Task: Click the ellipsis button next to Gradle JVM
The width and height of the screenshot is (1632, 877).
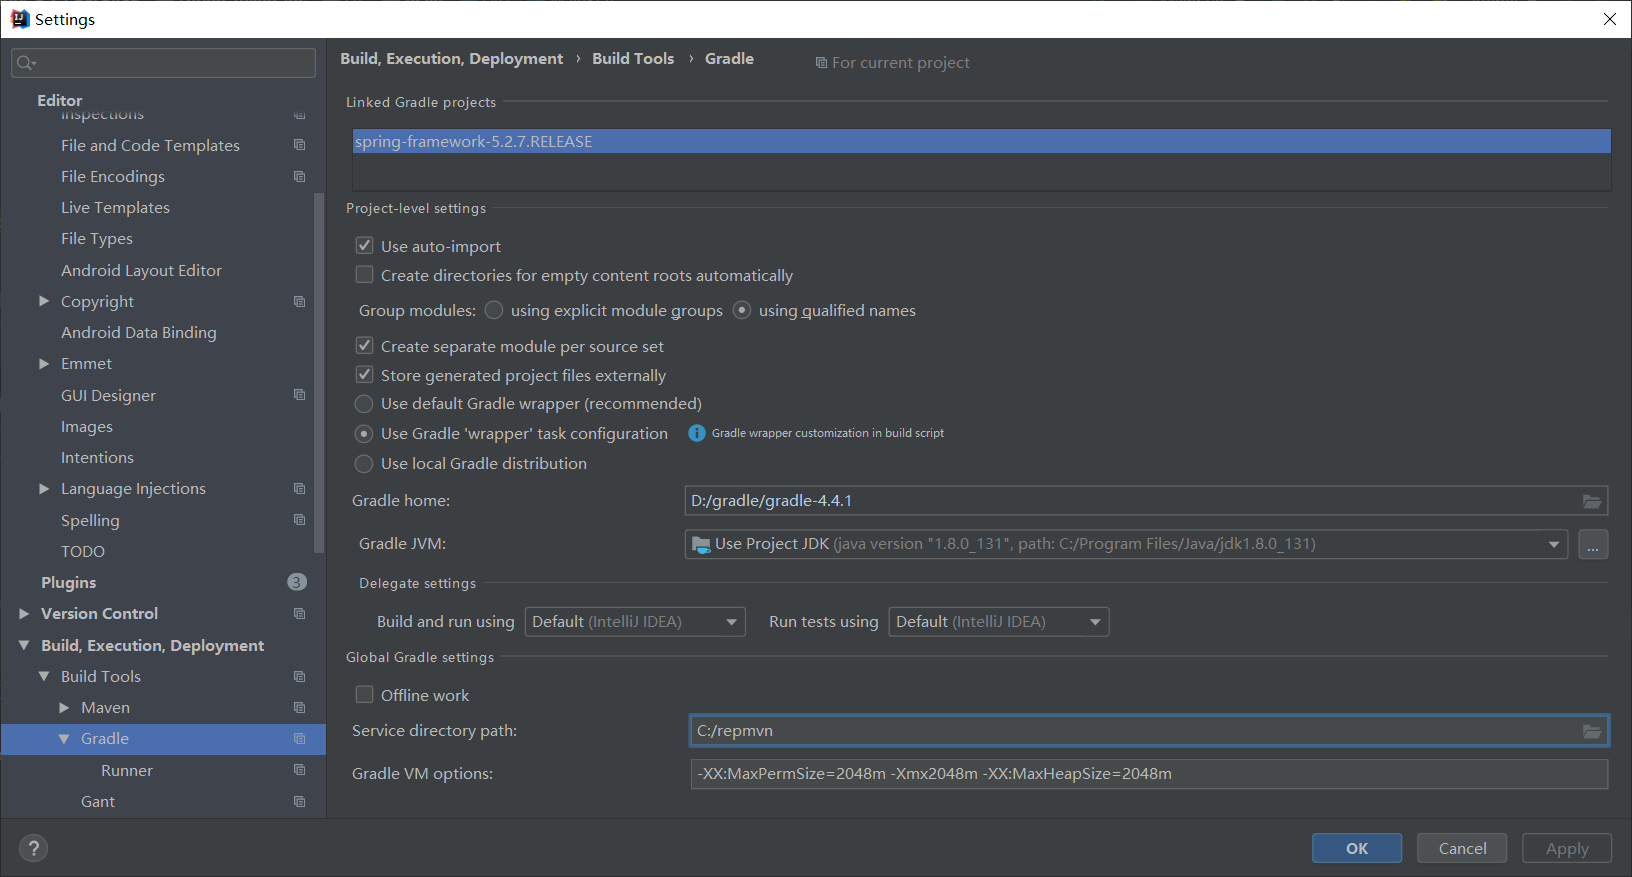Action: click(x=1593, y=545)
